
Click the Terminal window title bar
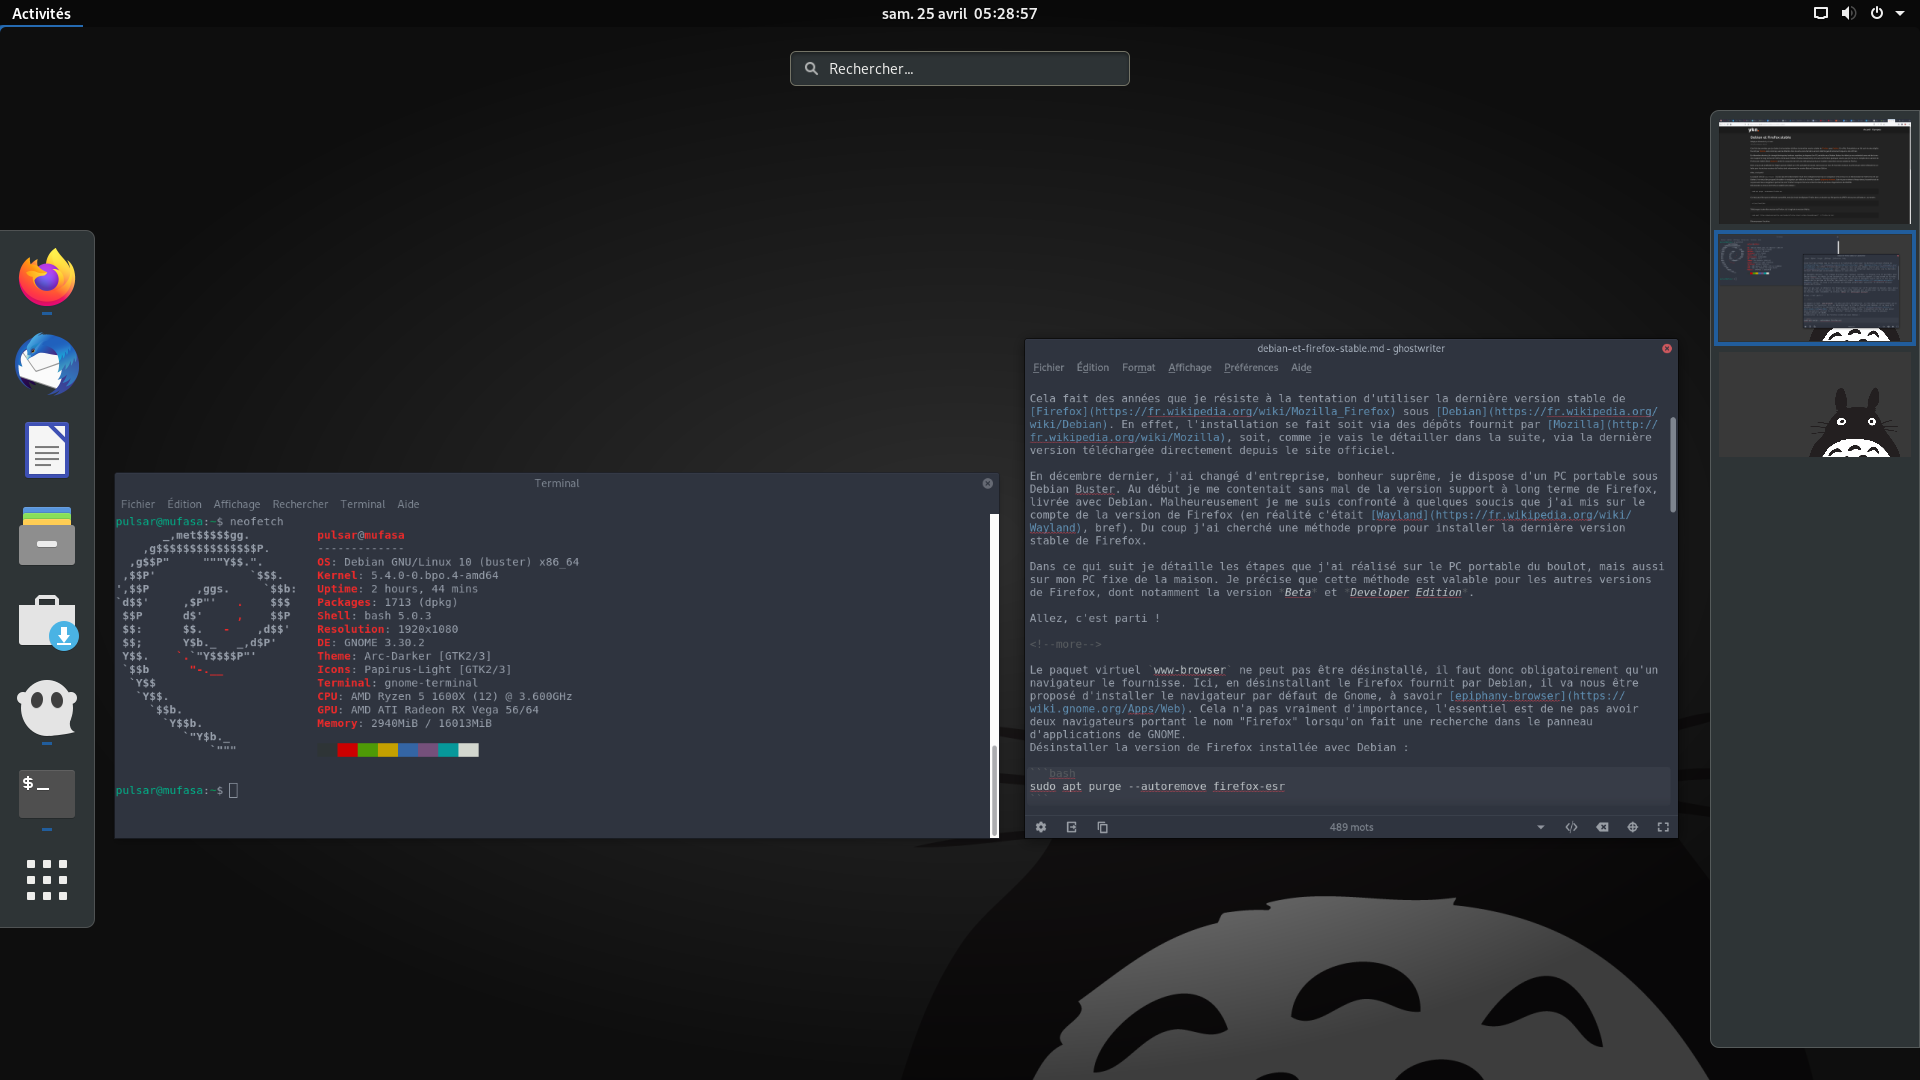tap(556, 483)
